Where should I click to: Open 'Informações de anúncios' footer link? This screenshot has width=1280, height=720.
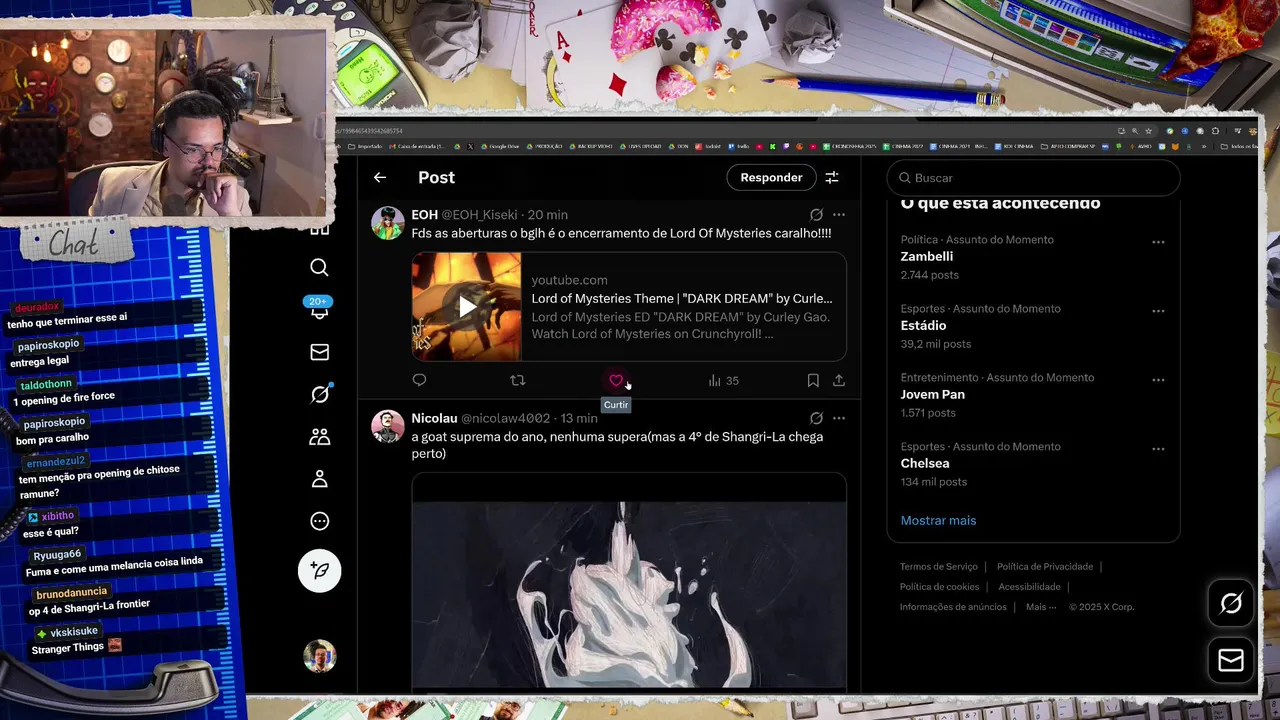click(x=953, y=607)
